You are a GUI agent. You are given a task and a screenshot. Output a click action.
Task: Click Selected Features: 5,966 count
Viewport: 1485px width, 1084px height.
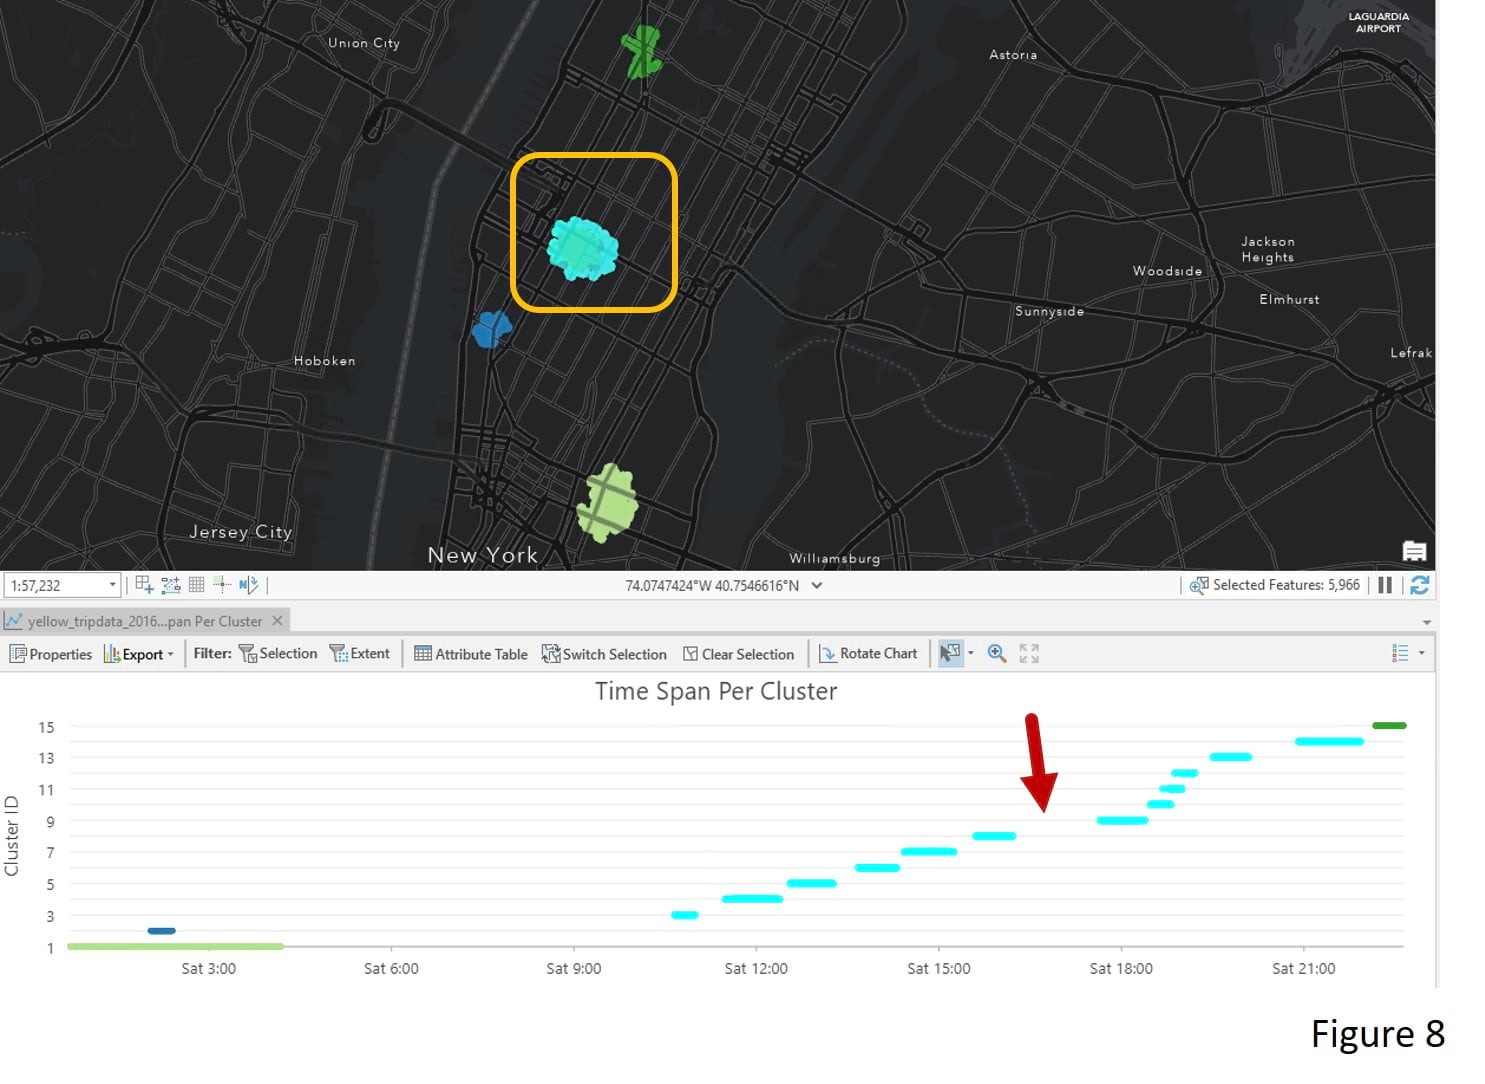pyautogui.click(x=1286, y=585)
